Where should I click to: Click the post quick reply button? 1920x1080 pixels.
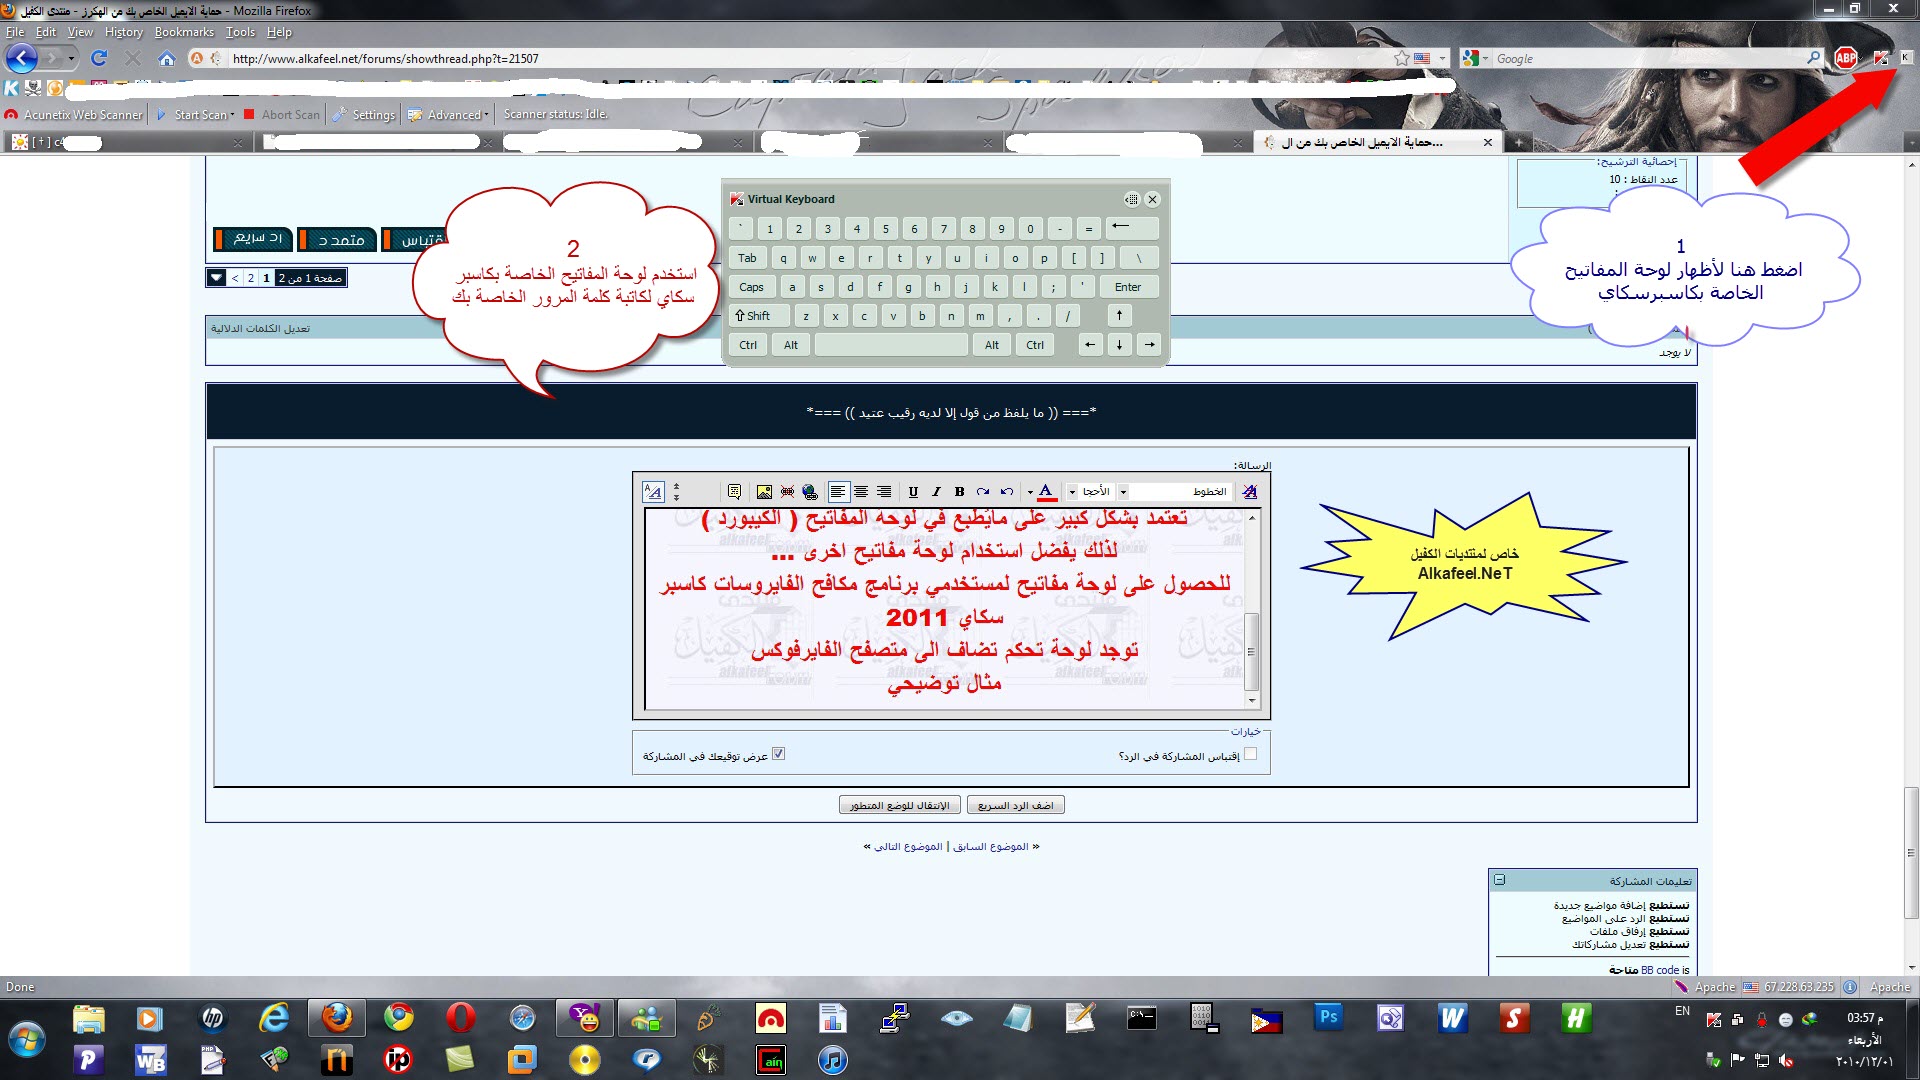tap(1015, 805)
